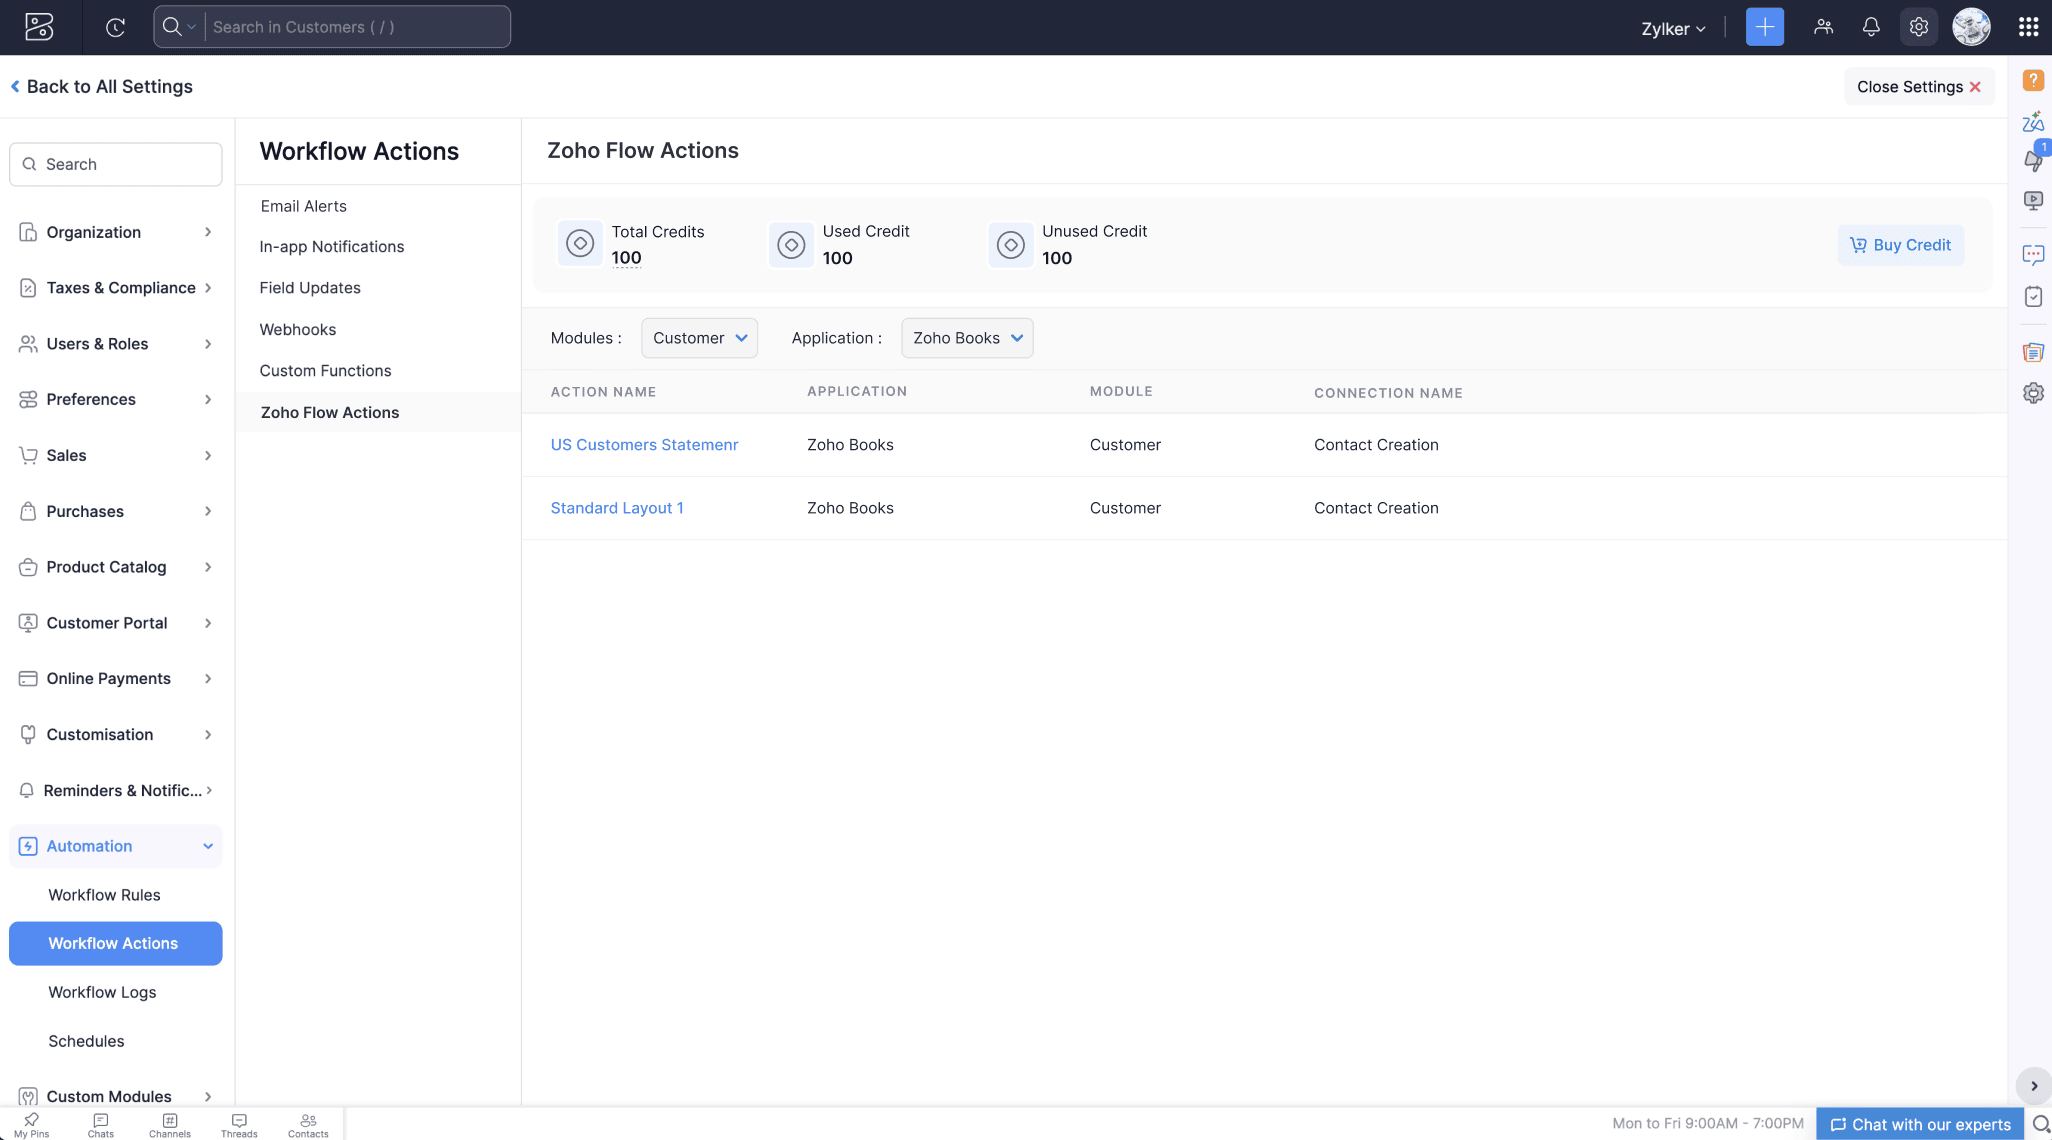The width and height of the screenshot is (2052, 1140).
Task: Open the Recent History icon next to logo
Action: 115,27
